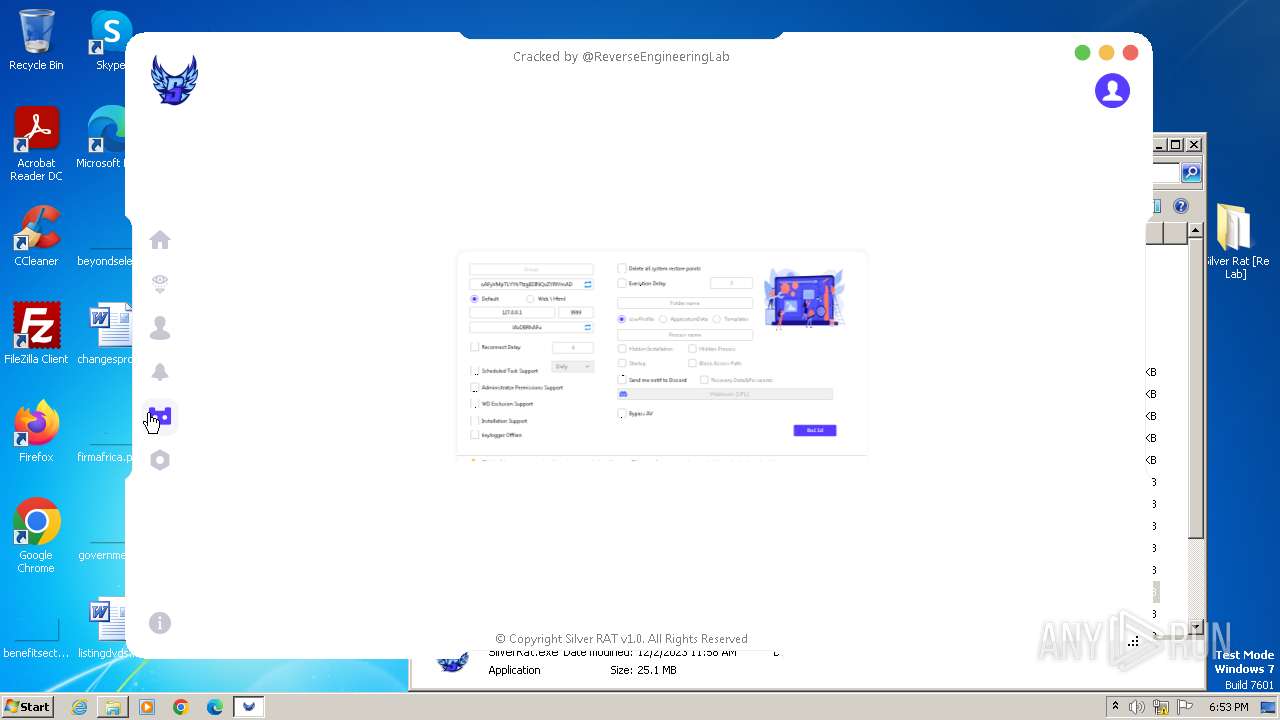The image size is (1280, 720).
Task: Open Silver Rat [Re Lab] desktop folder
Action: point(1236,241)
